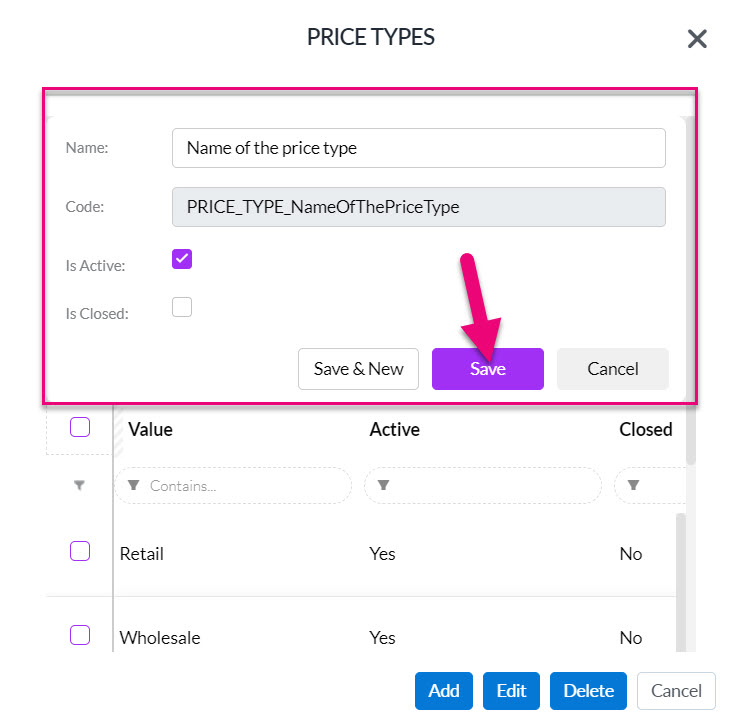Focus the Name input field
The image size is (738, 728).
click(x=419, y=148)
